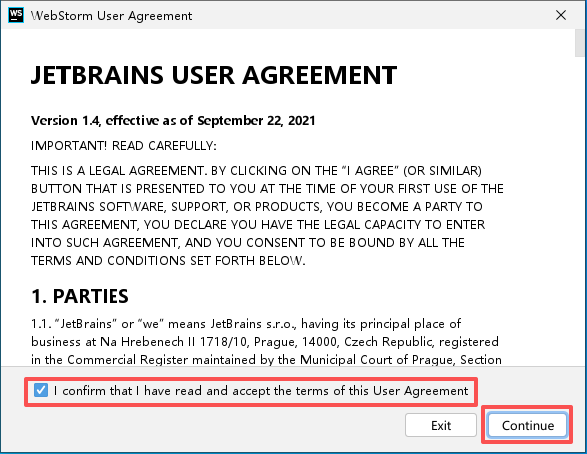The width and height of the screenshot is (587, 454).
Task: Click the vertical scrollbar thumb of agreement text
Action: point(580,43)
